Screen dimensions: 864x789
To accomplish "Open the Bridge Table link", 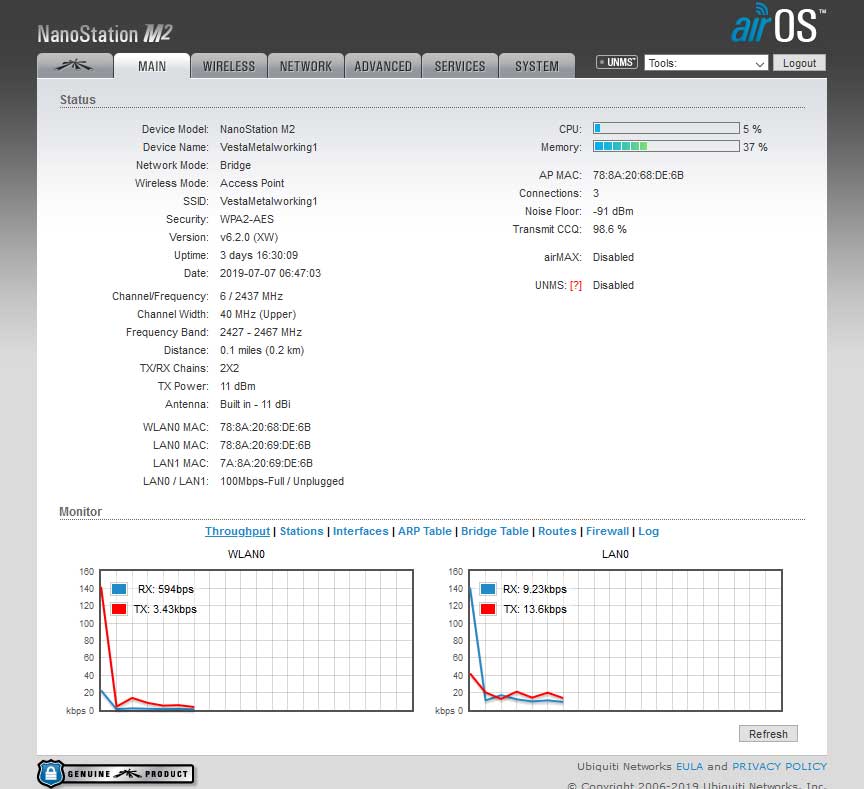I will point(495,531).
